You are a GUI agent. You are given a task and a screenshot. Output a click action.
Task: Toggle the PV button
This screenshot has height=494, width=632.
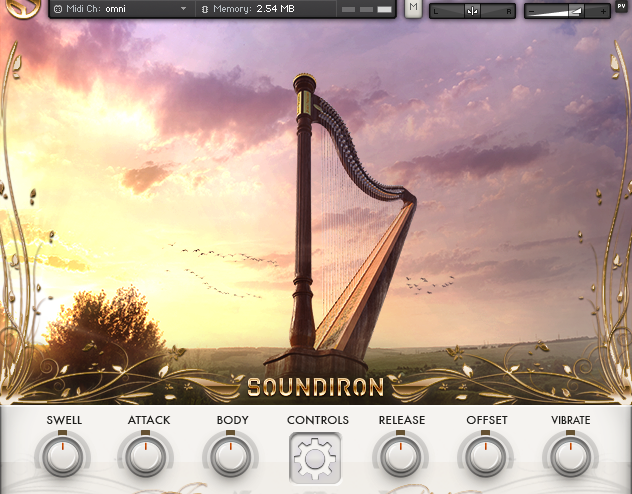(621, 6)
